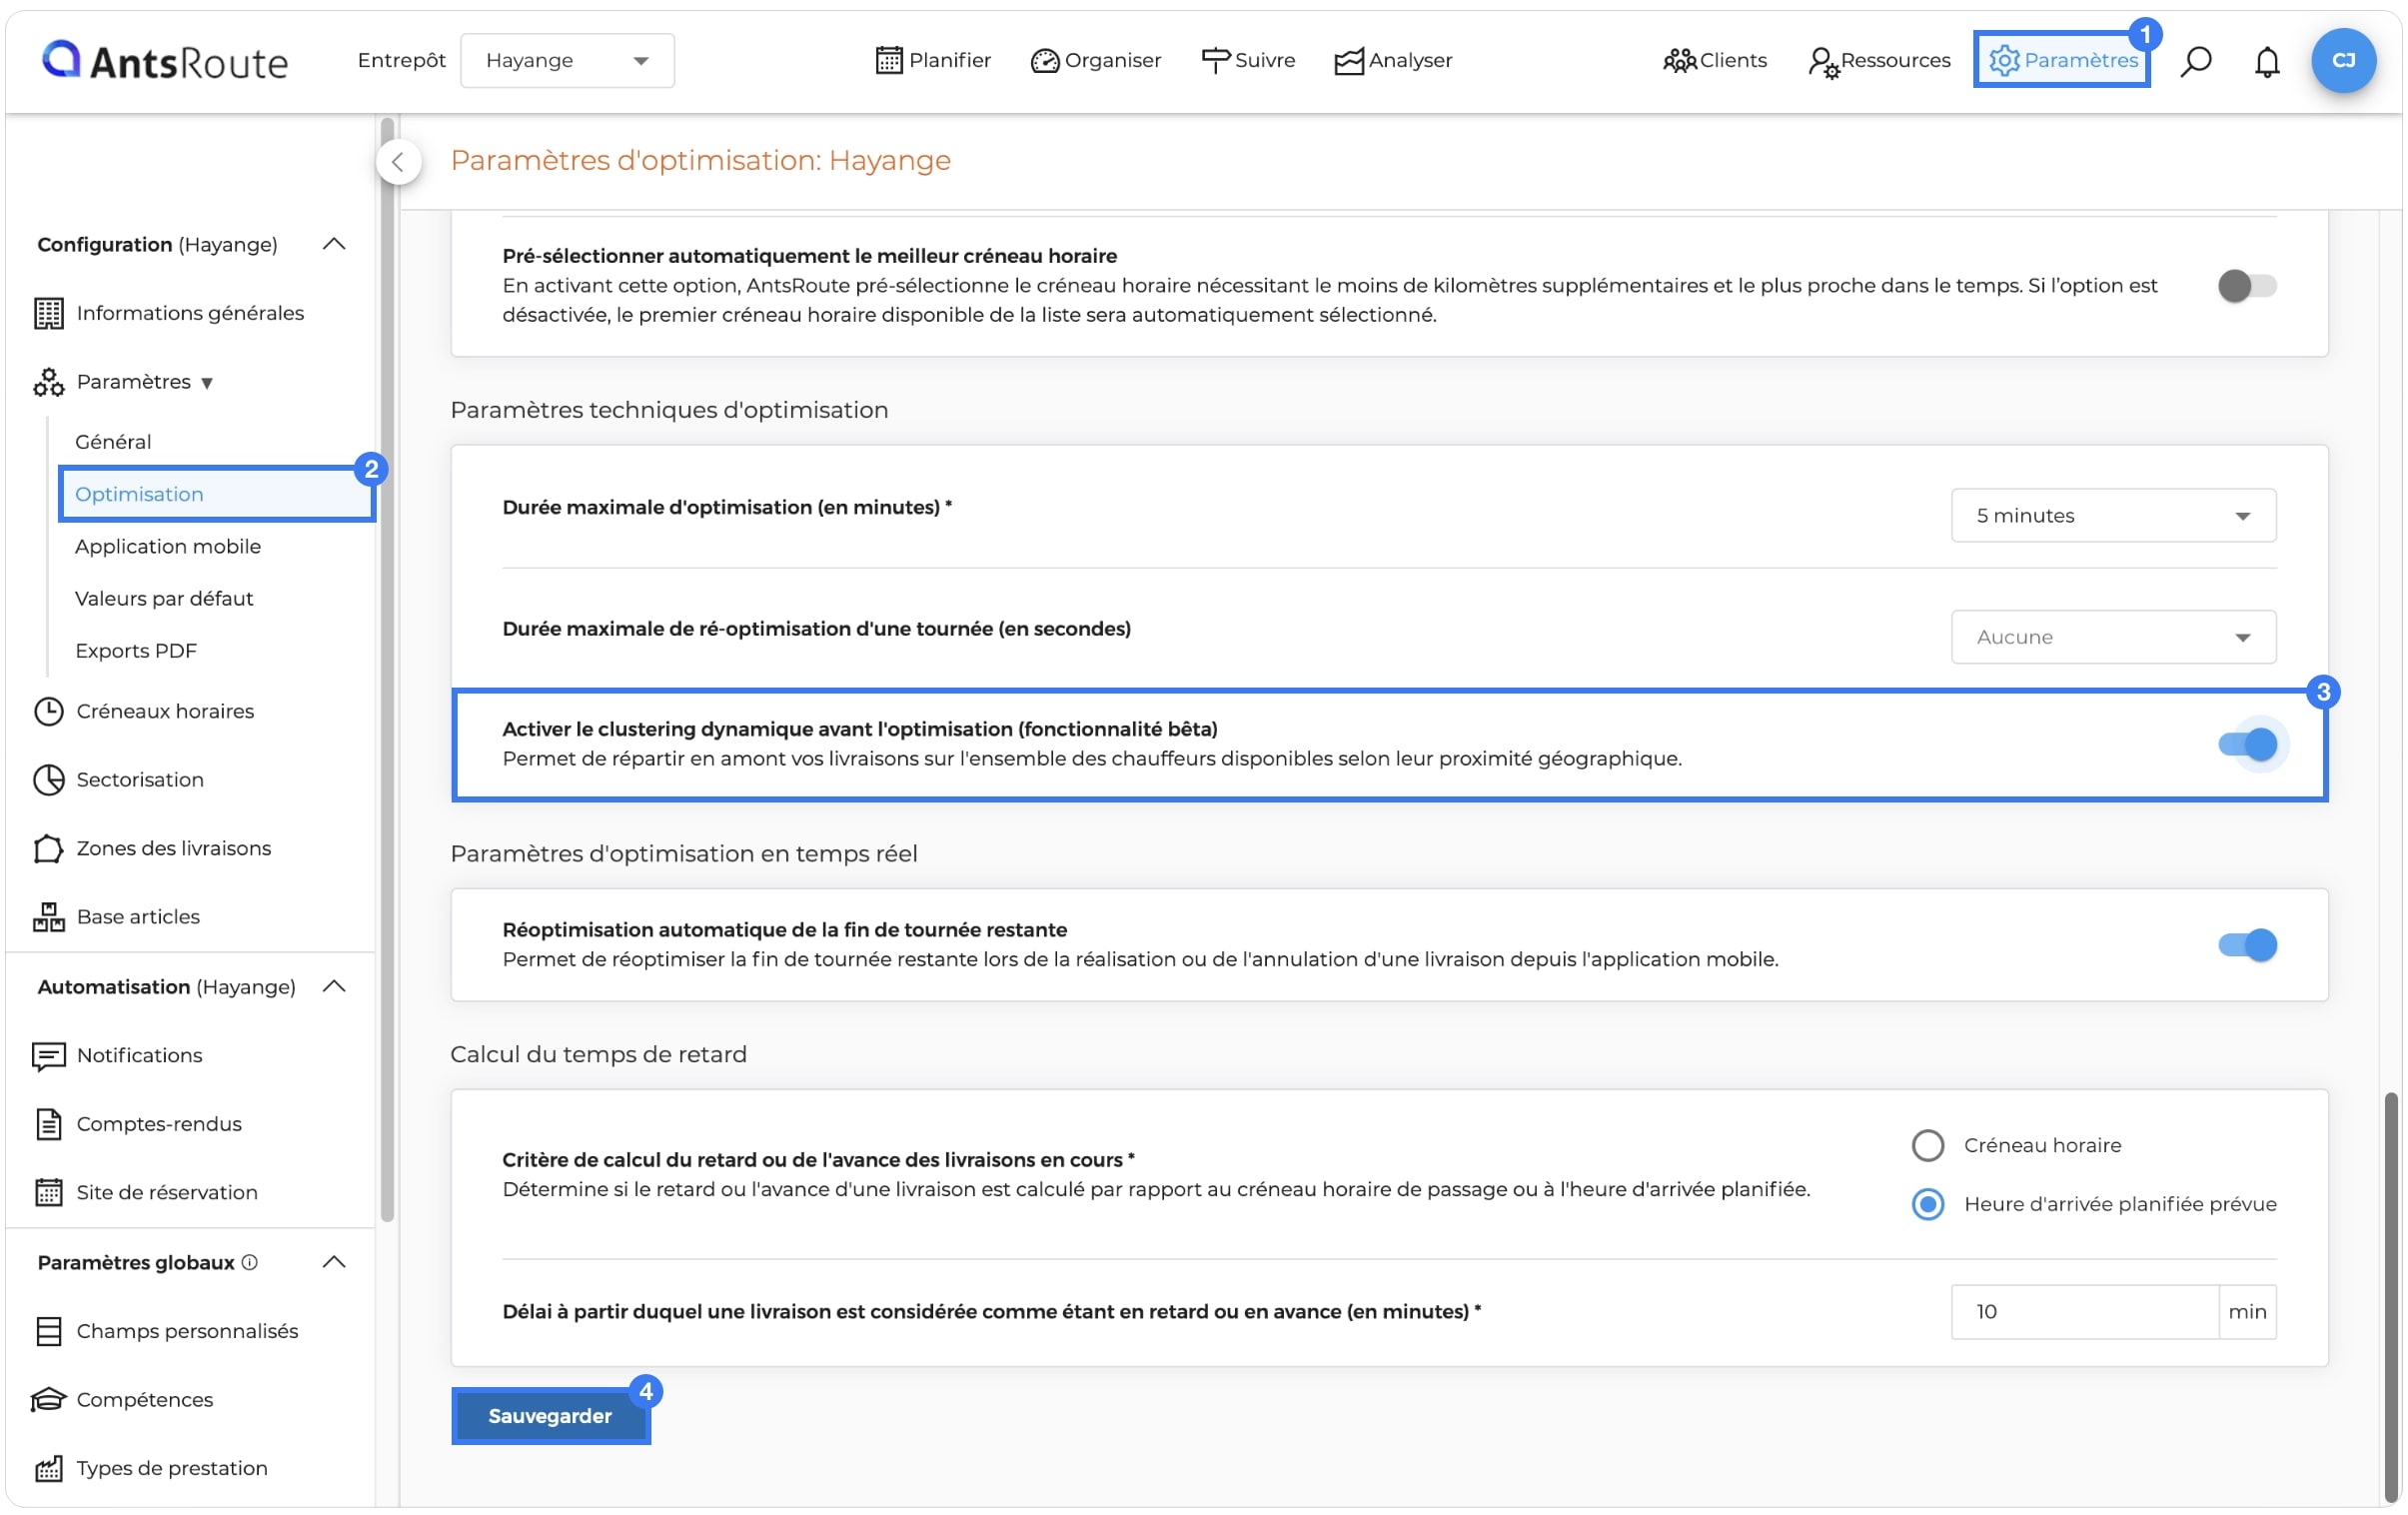The image size is (2408, 1515).
Task: Click the Clients people icon
Action: click(x=1679, y=61)
